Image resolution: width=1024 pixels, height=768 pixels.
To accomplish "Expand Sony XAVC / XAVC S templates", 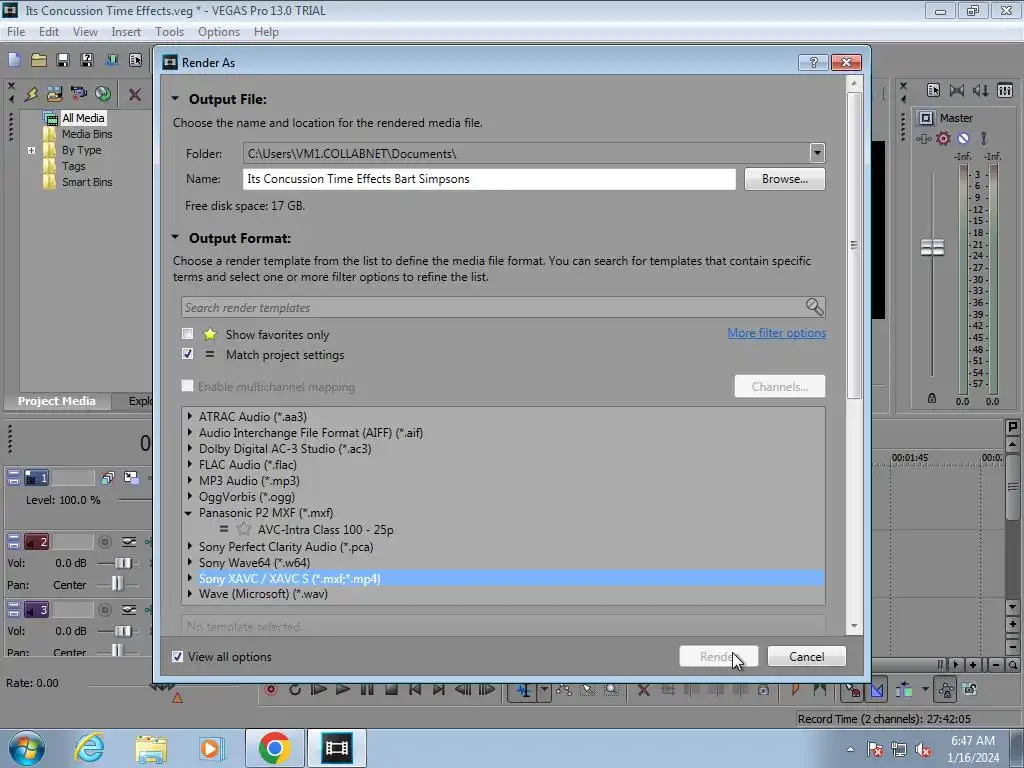I will (189, 578).
